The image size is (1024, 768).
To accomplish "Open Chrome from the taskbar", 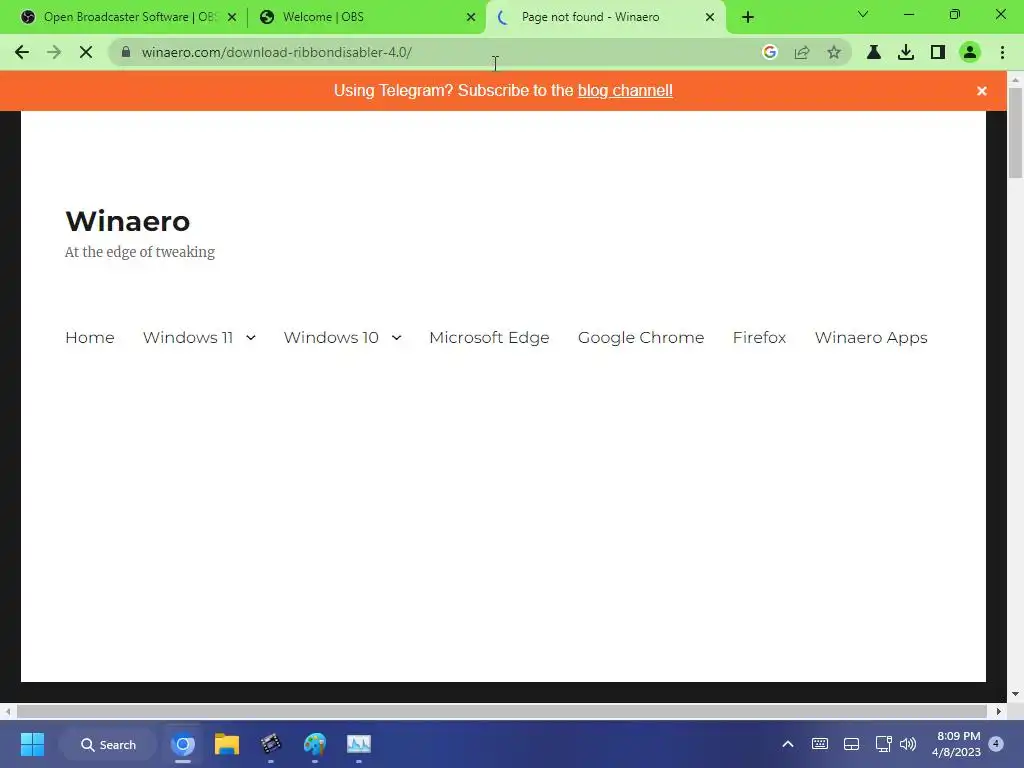I will [183, 744].
